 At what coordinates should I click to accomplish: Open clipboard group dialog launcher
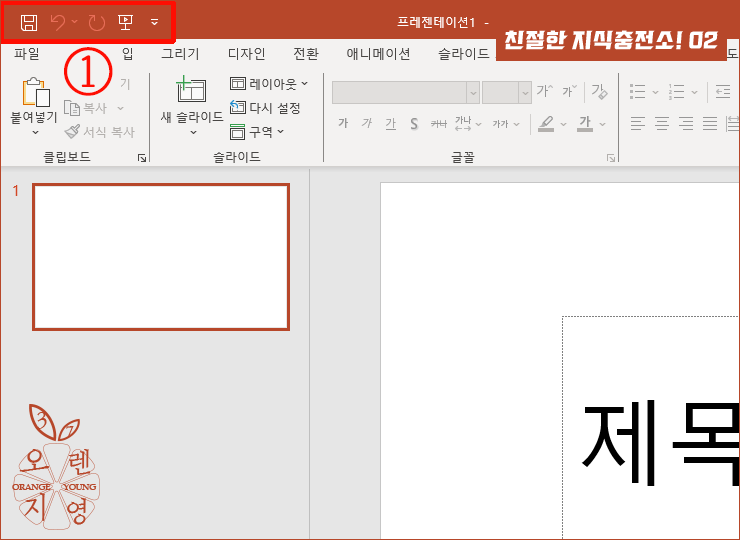pos(142,158)
